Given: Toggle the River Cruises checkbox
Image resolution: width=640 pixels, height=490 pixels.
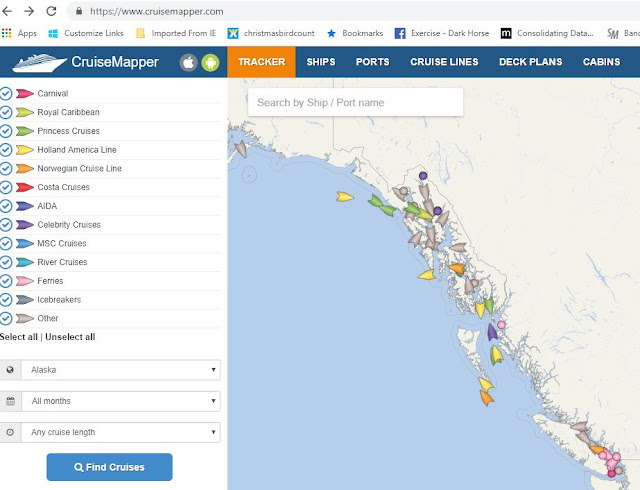Looking at the screenshot, I should 6,262.
